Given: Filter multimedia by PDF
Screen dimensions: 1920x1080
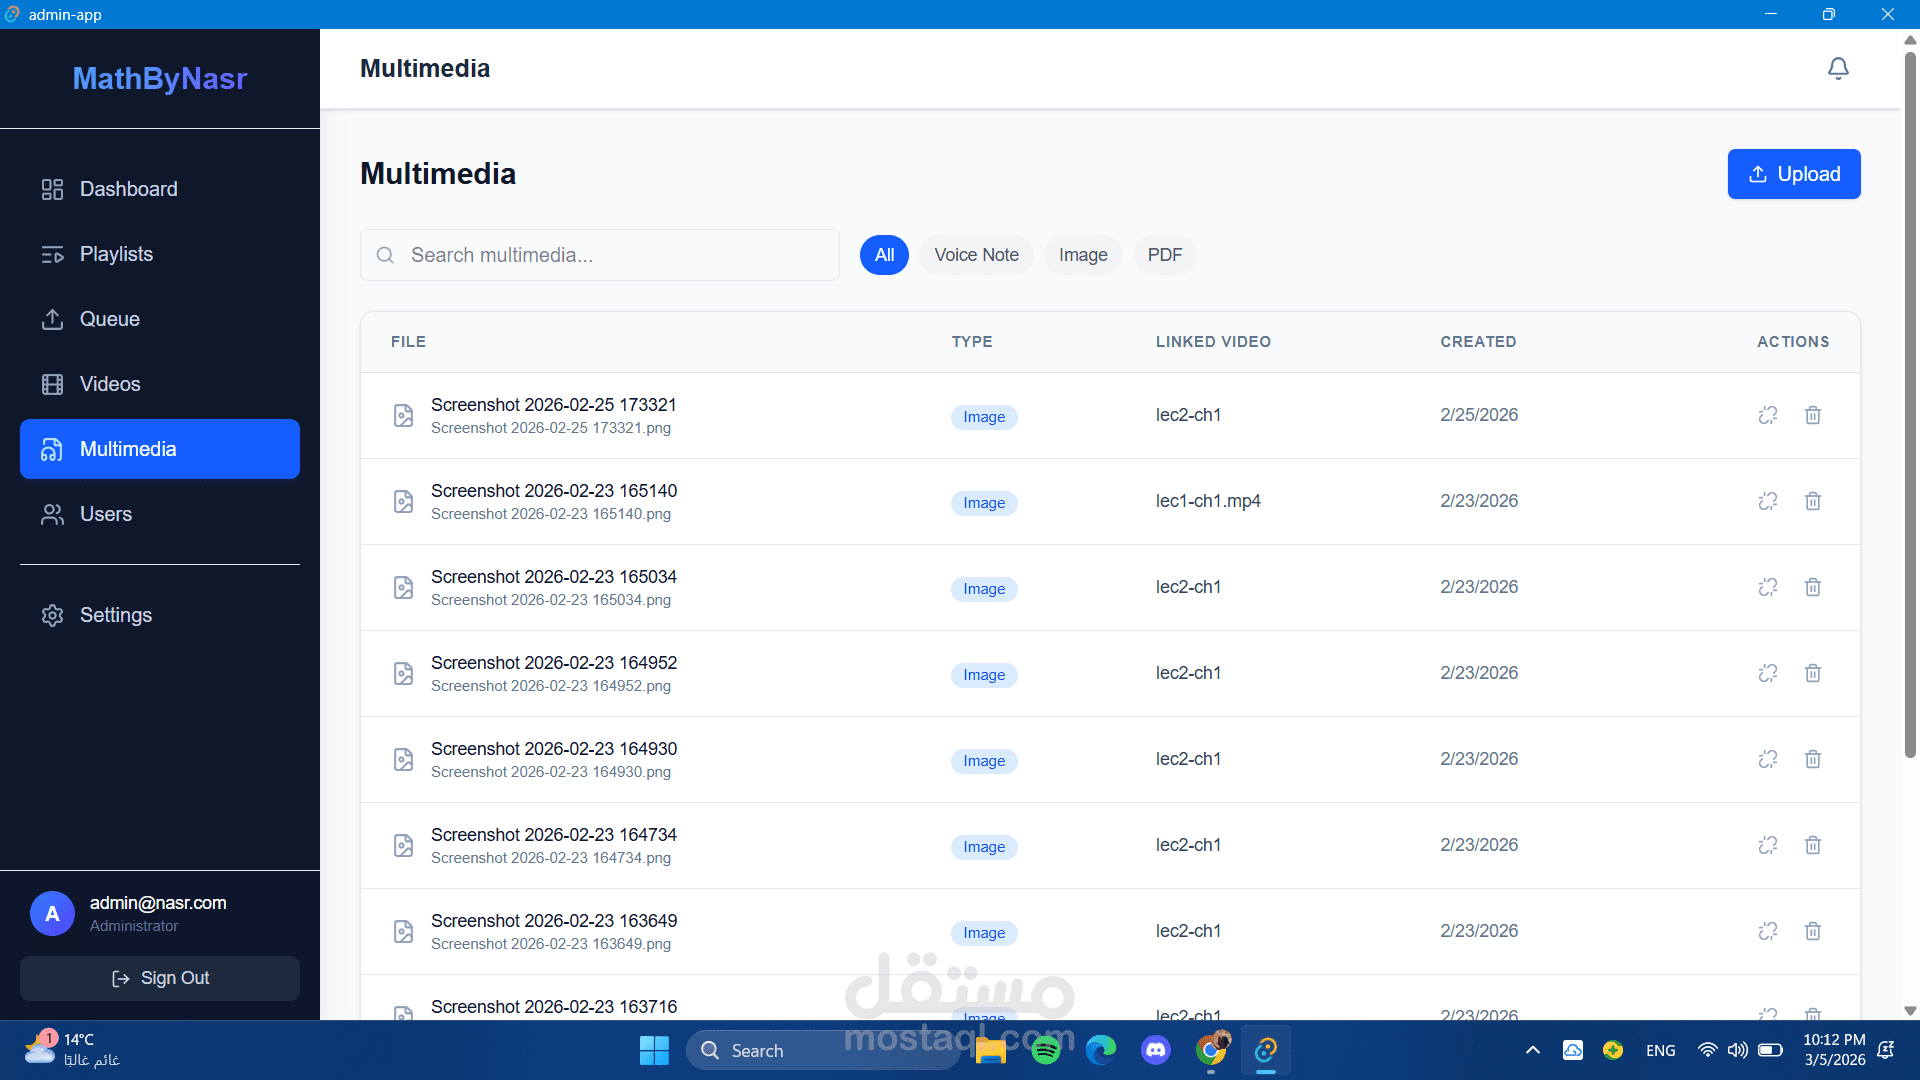Looking at the screenshot, I should (1164, 255).
